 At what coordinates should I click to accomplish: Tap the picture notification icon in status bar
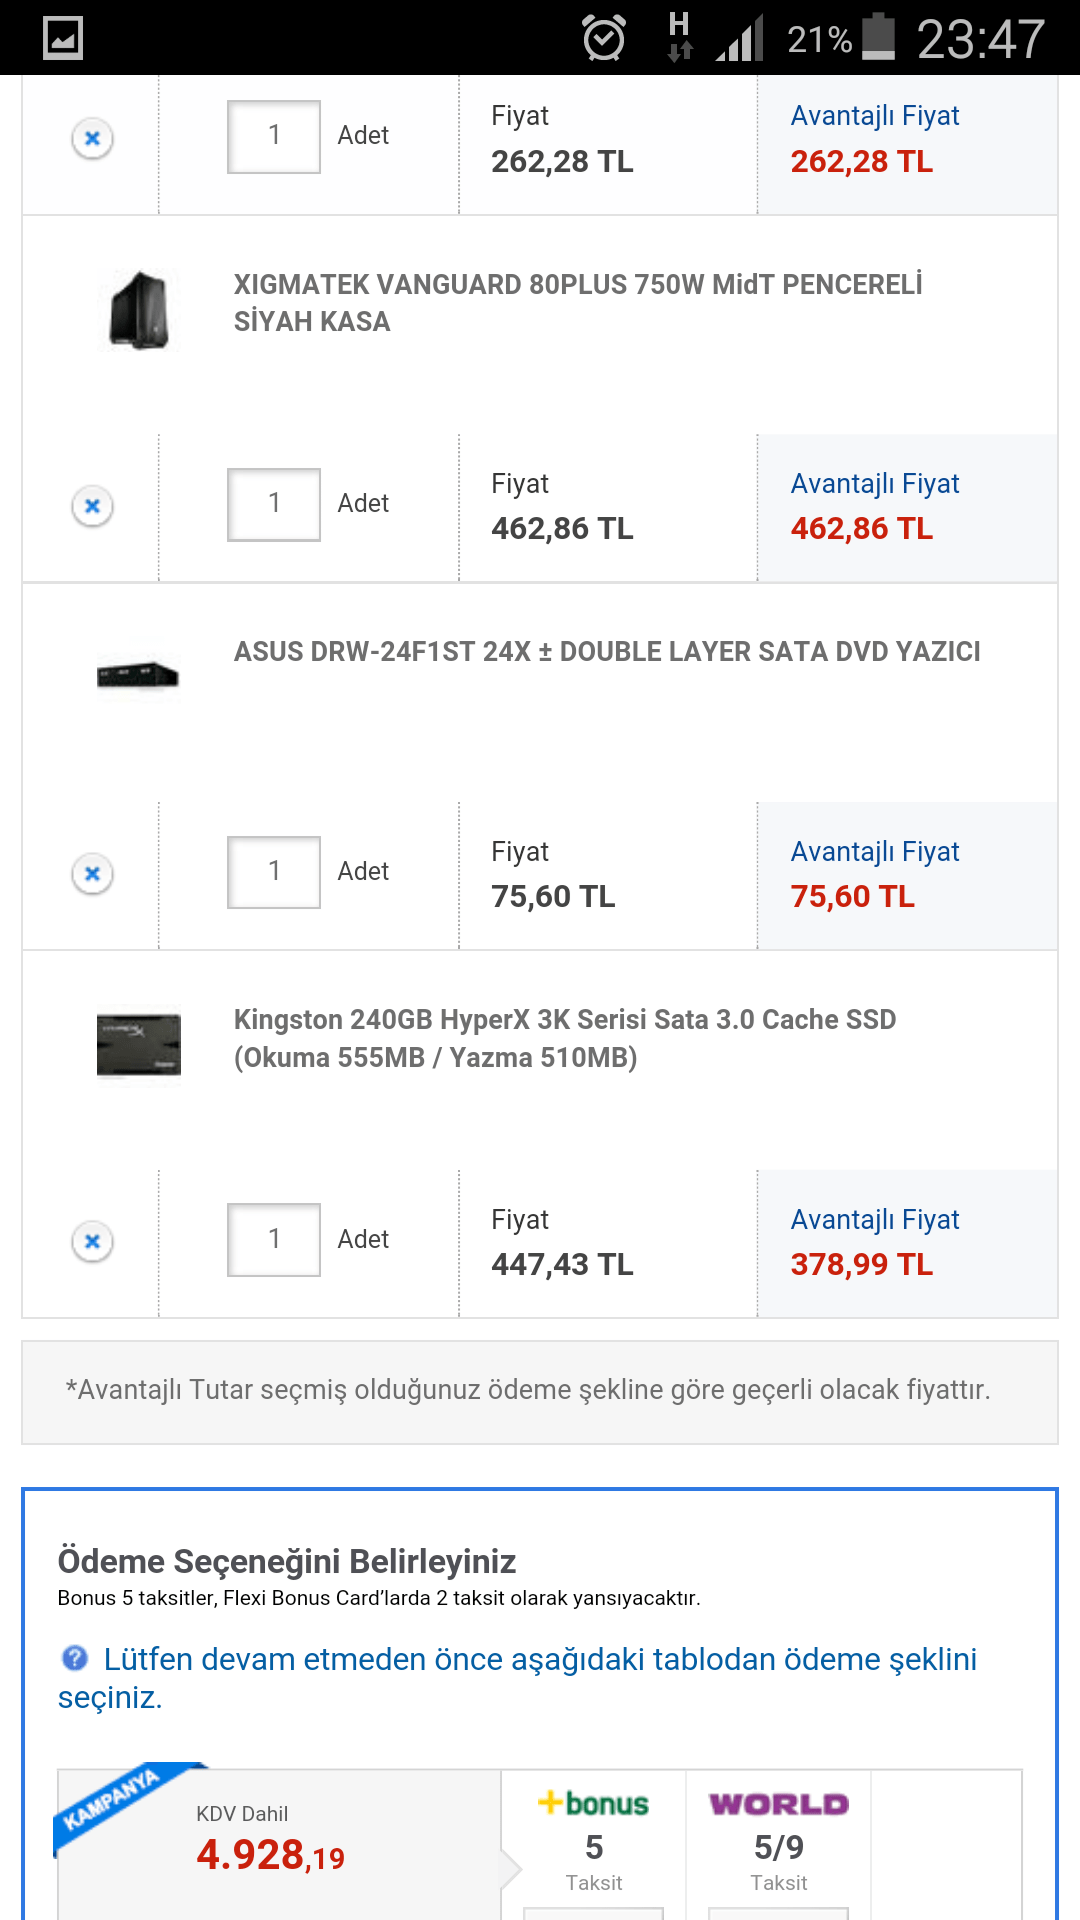63,39
